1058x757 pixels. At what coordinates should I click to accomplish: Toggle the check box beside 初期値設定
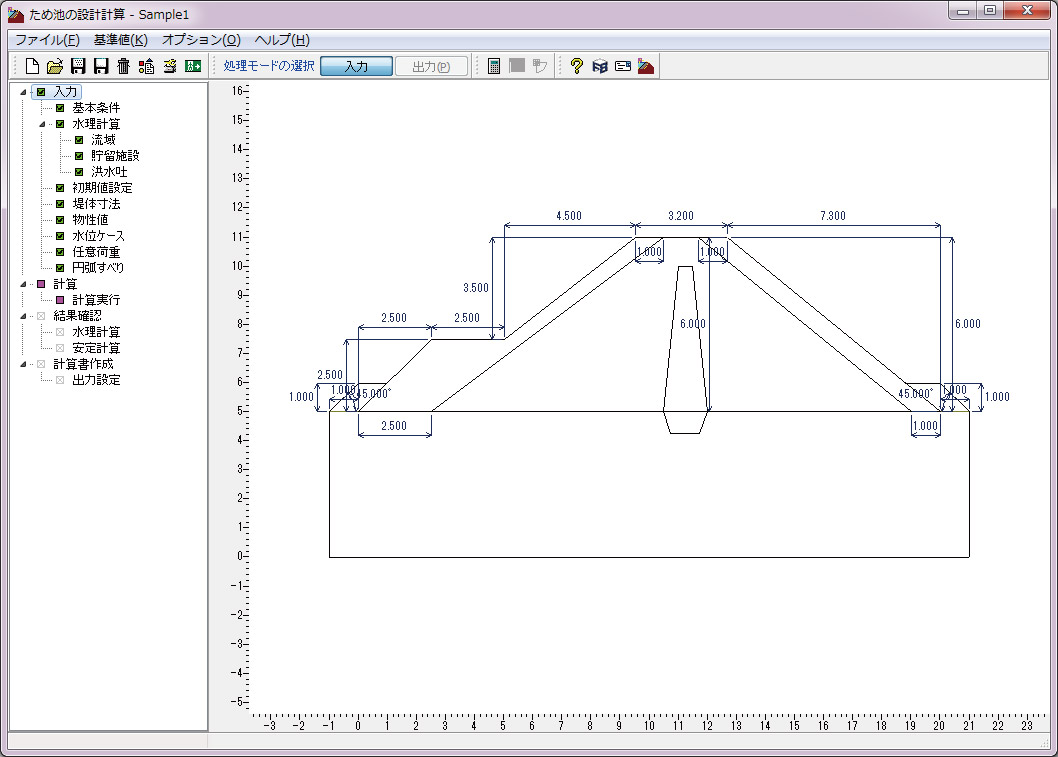pos(60,188)
